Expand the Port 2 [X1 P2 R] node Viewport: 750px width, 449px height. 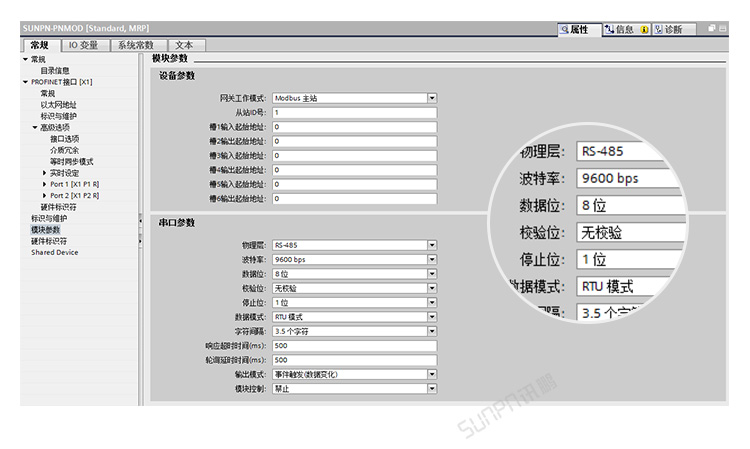tap(44, 196)
